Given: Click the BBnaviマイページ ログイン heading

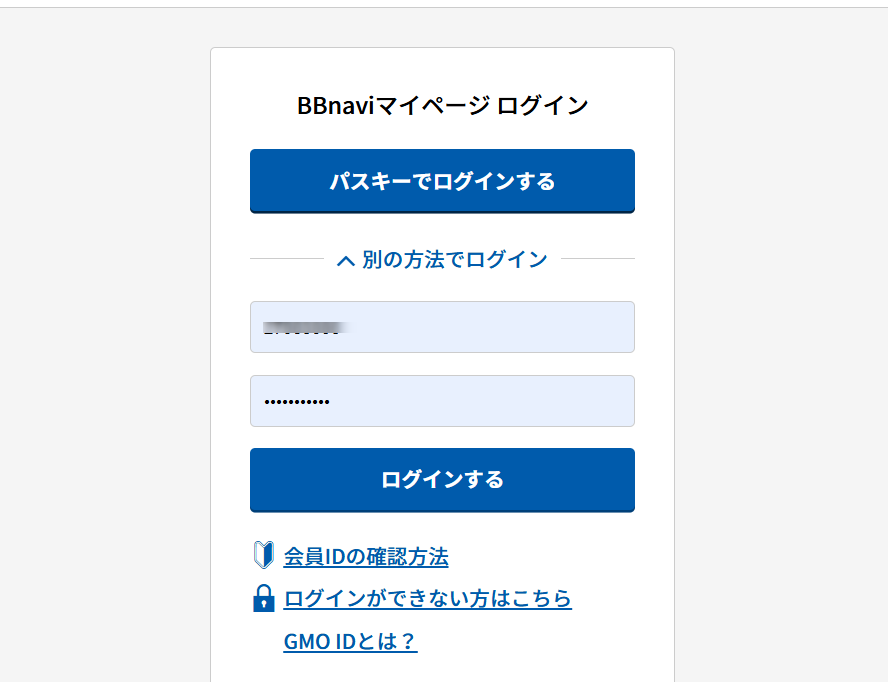Looking at the screenshot, I should pos(442,105).
